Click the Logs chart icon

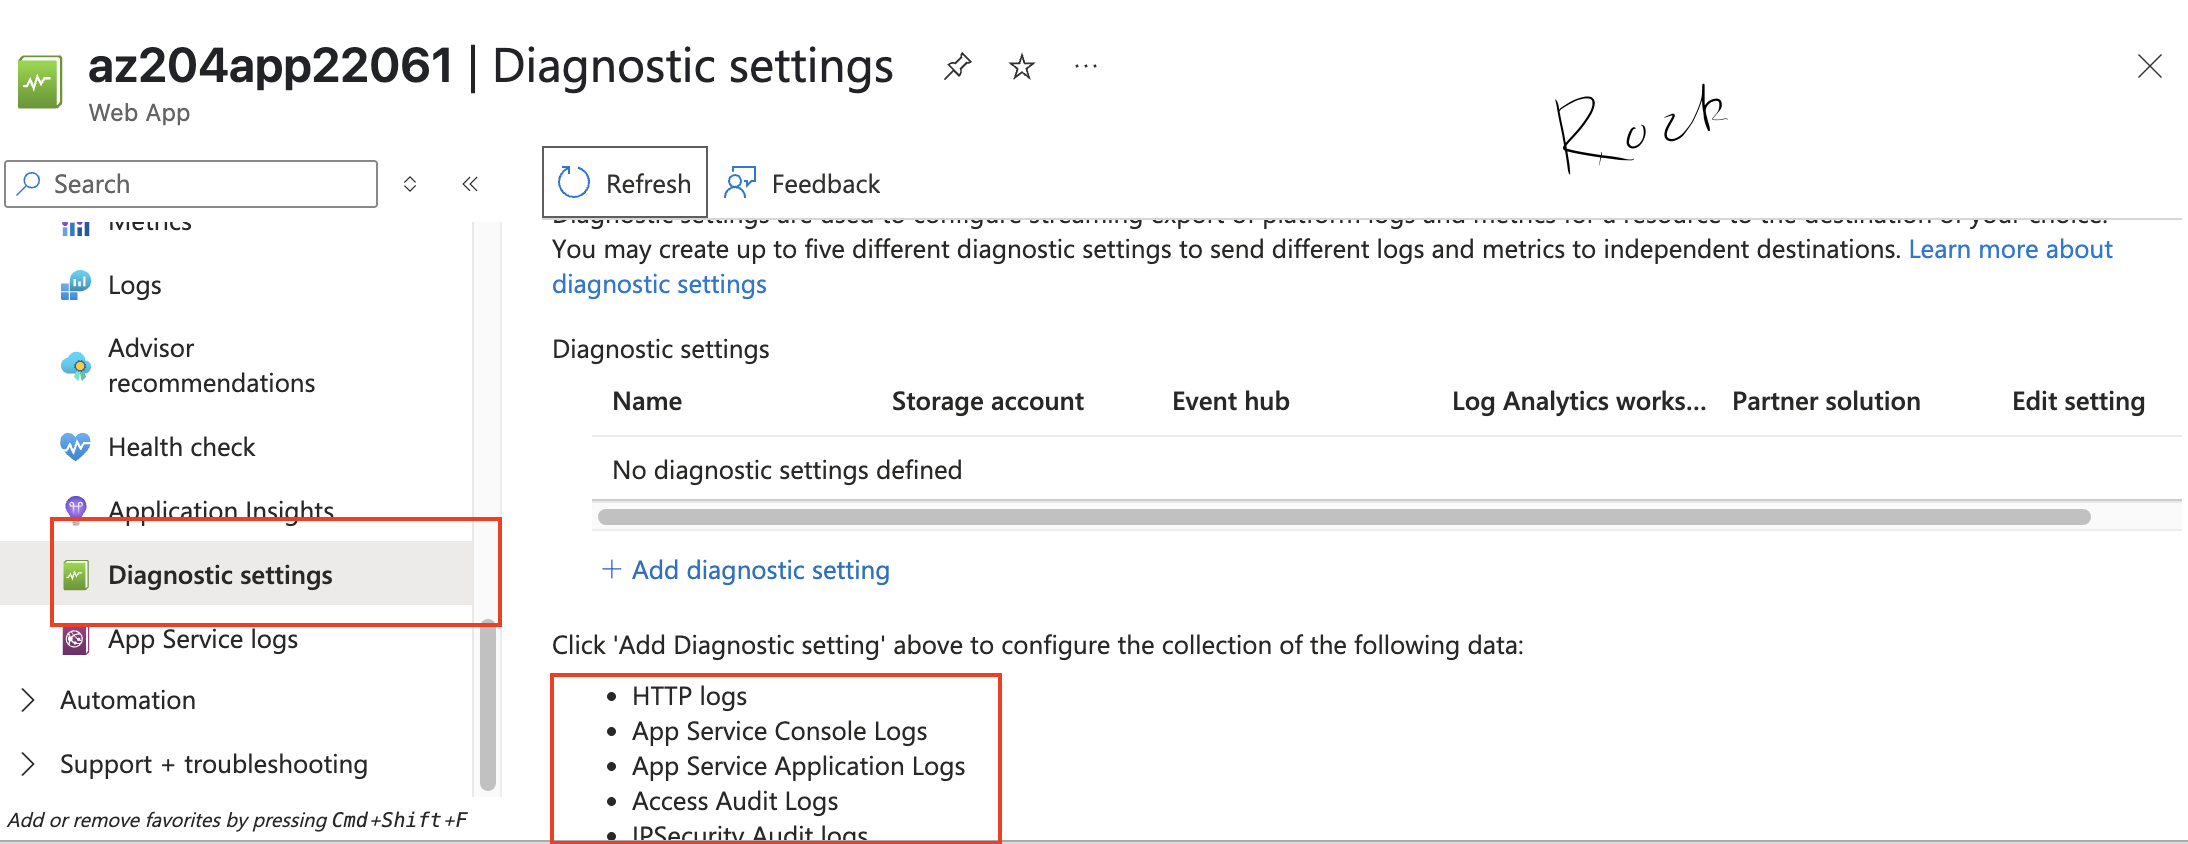click(x=76, y=285)
